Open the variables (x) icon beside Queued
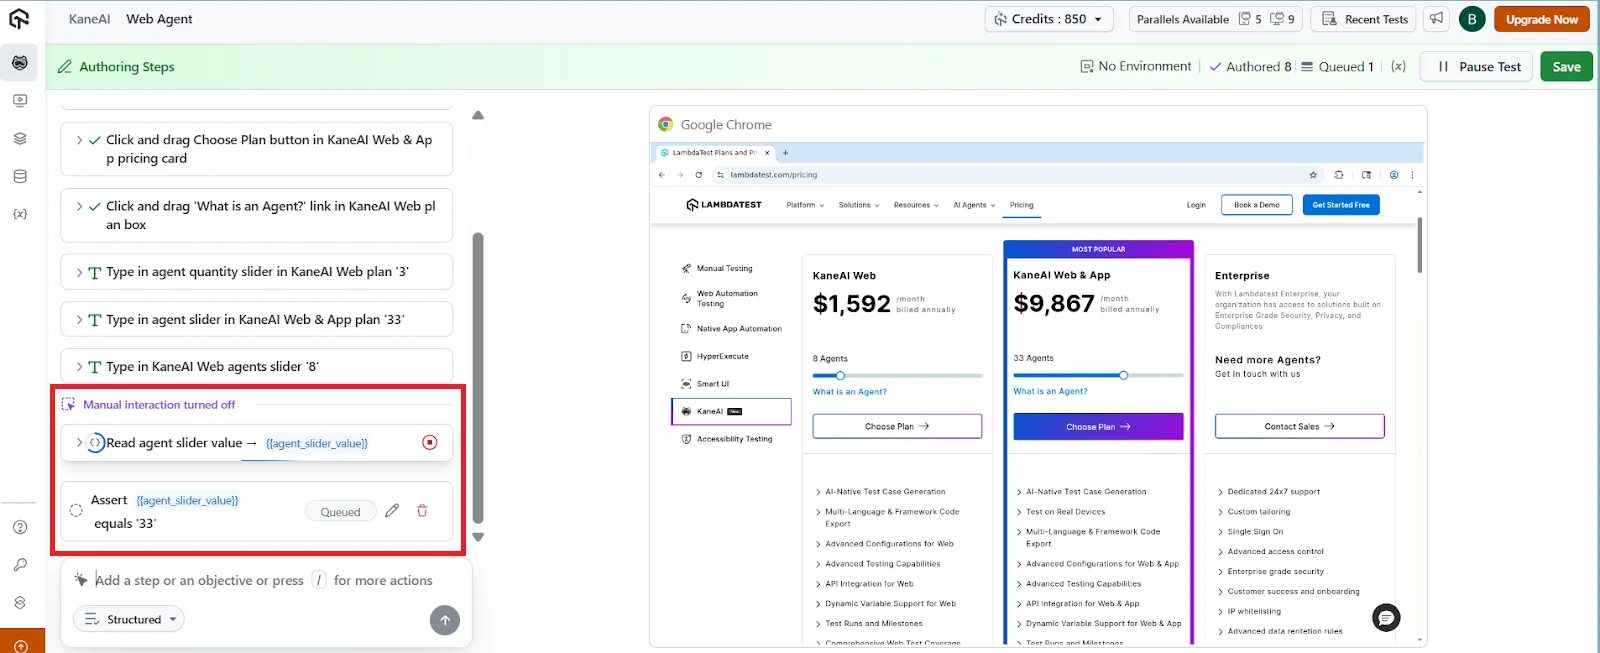 coord(1398,67)
